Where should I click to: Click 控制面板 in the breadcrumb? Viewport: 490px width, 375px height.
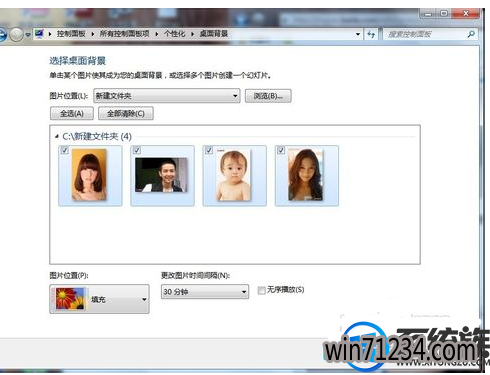[x=71, y=34]
